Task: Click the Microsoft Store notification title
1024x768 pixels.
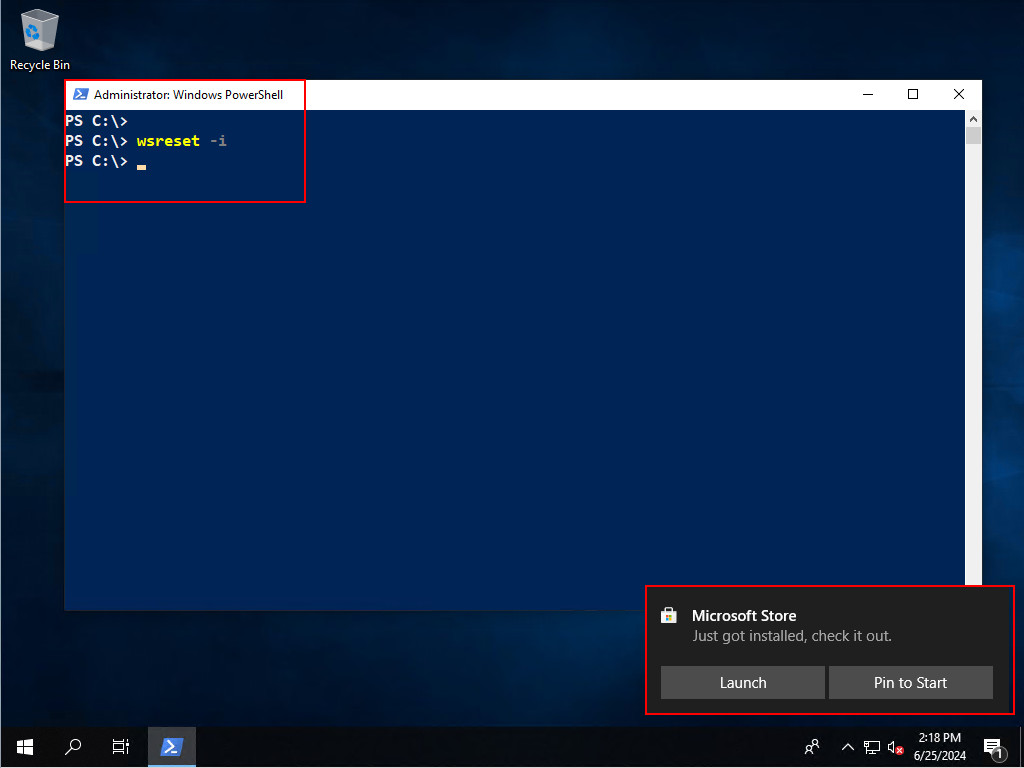Action: coord(744,615)
